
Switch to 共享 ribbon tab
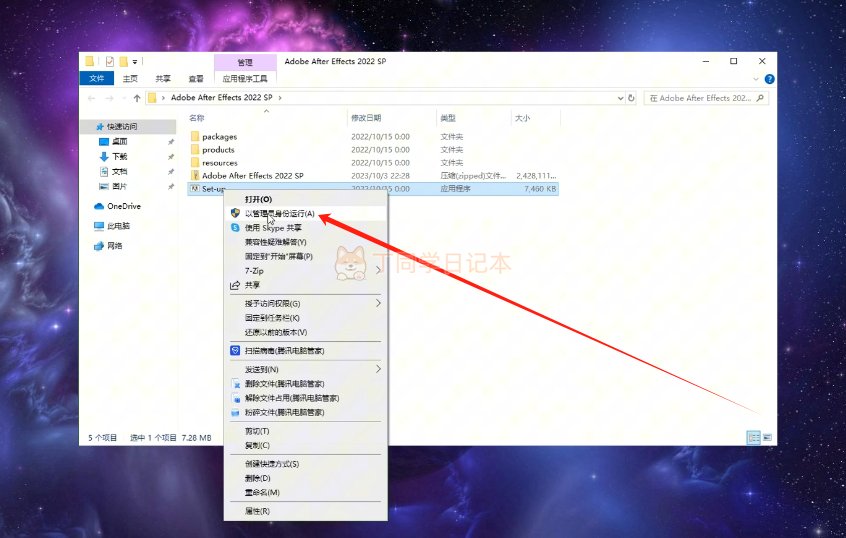(163, 79)
